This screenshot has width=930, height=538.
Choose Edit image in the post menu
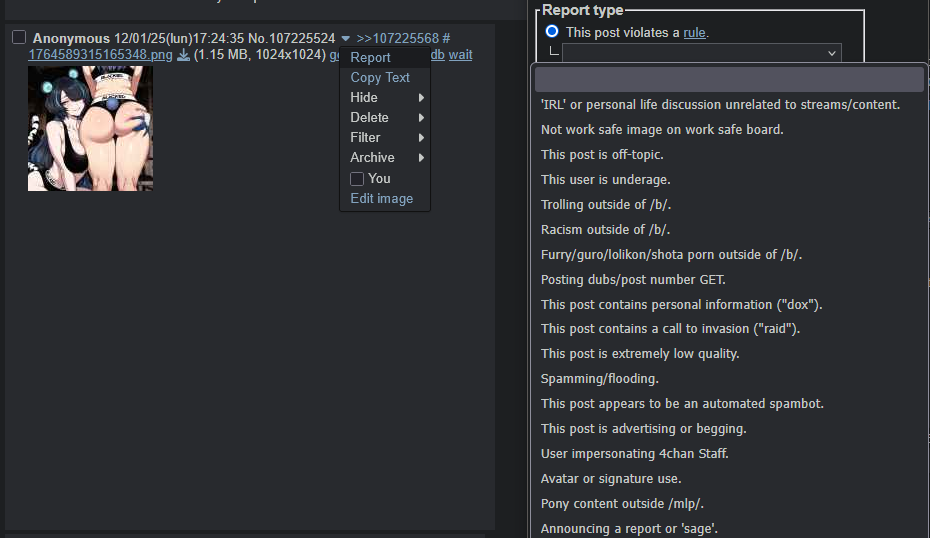click(381, 199)
